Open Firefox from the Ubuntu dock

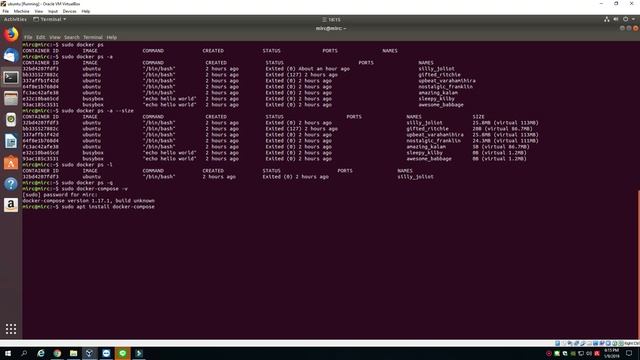[11, 35]
